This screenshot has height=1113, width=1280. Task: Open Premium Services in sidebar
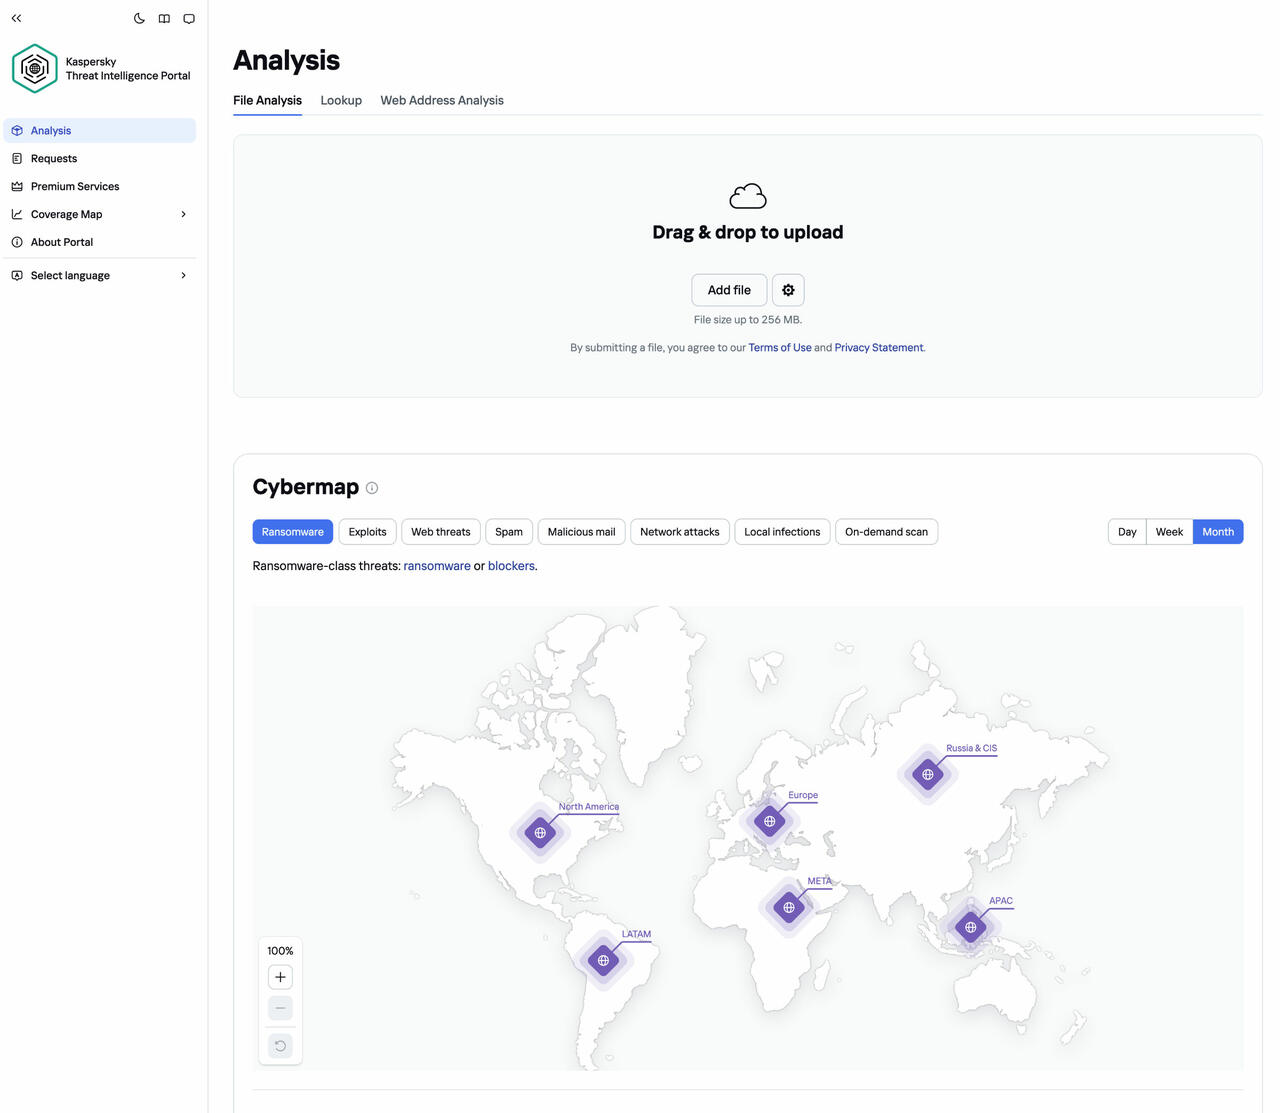click(75, 186)
